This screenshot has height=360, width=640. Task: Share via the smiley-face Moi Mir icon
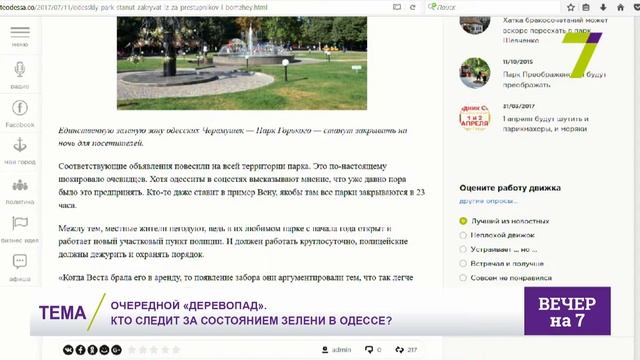(104, 350)
